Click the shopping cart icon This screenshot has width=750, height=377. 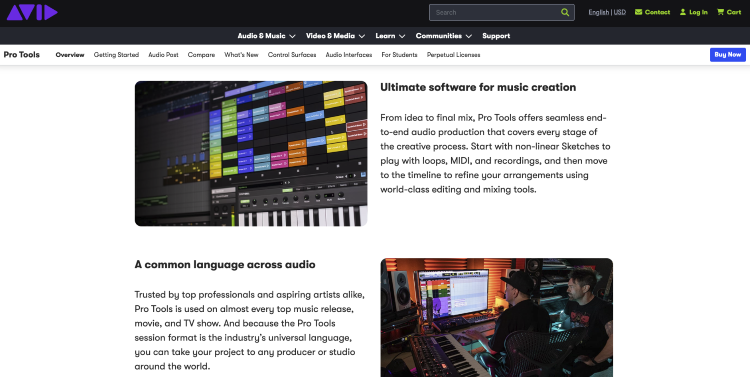click(720, 12)
